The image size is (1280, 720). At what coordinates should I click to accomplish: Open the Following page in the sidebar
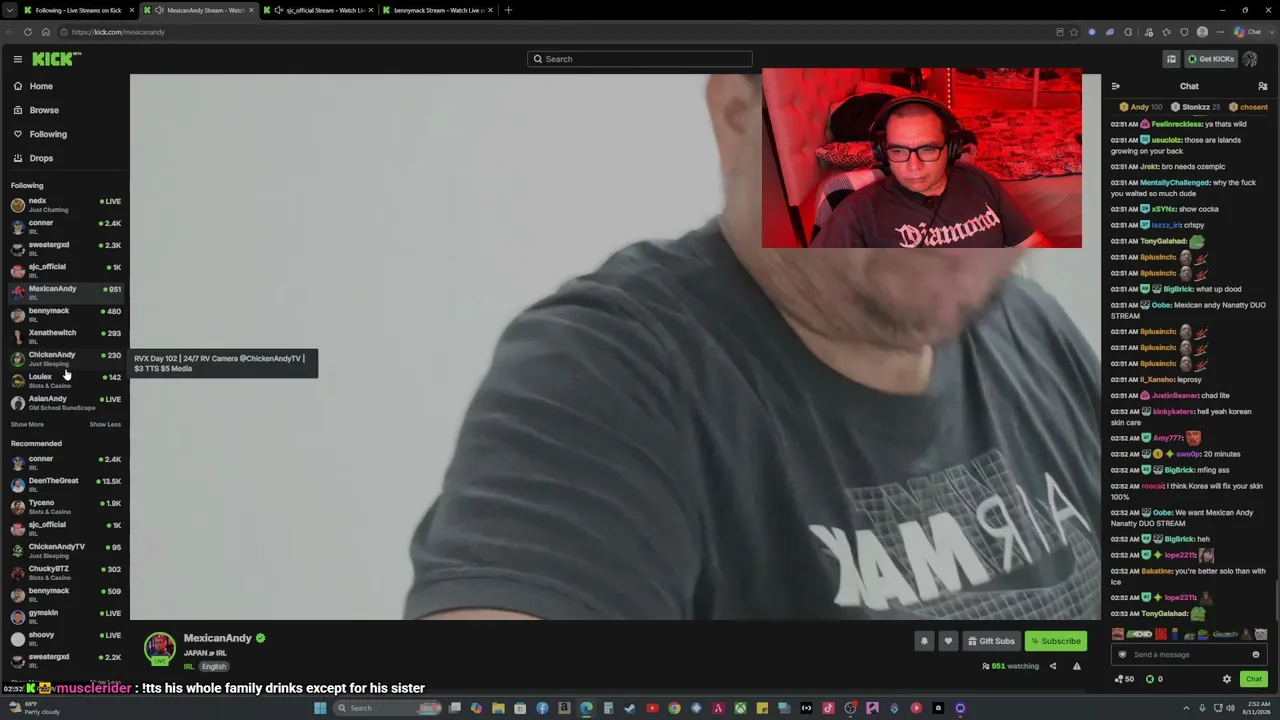tap(47, 134)
